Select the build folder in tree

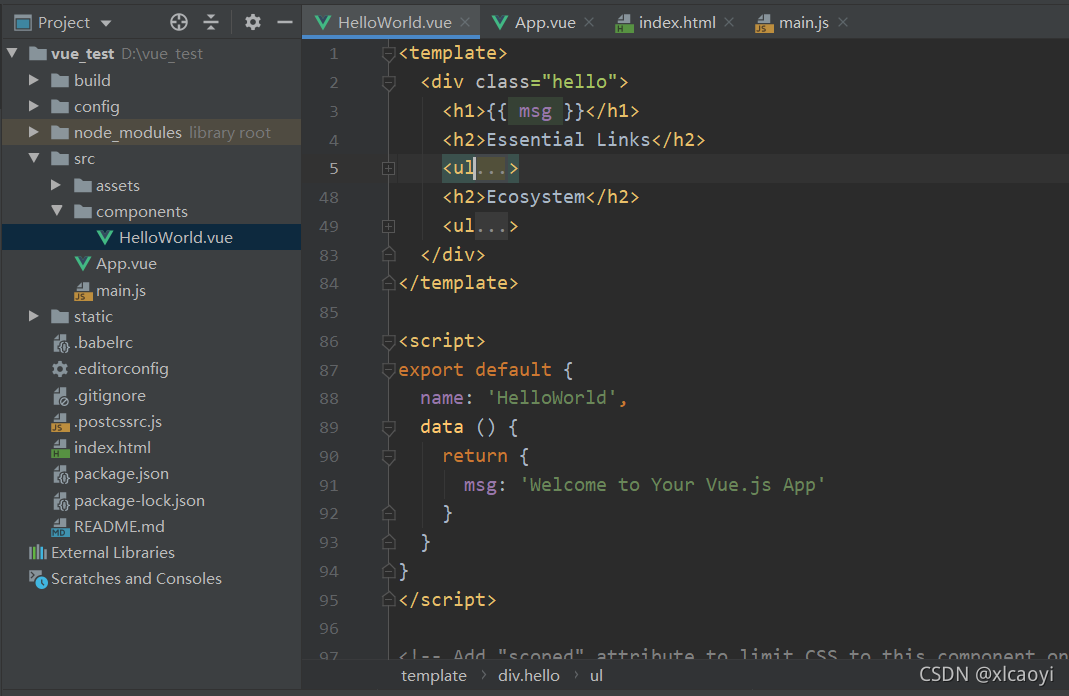pos(92,80)
